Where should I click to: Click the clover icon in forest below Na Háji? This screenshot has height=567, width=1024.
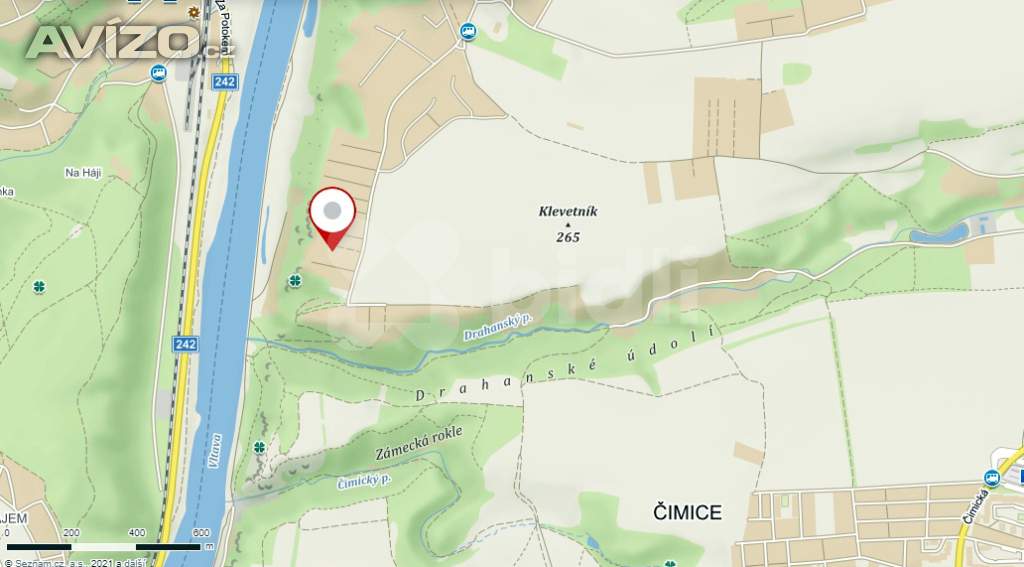[39, 286]
